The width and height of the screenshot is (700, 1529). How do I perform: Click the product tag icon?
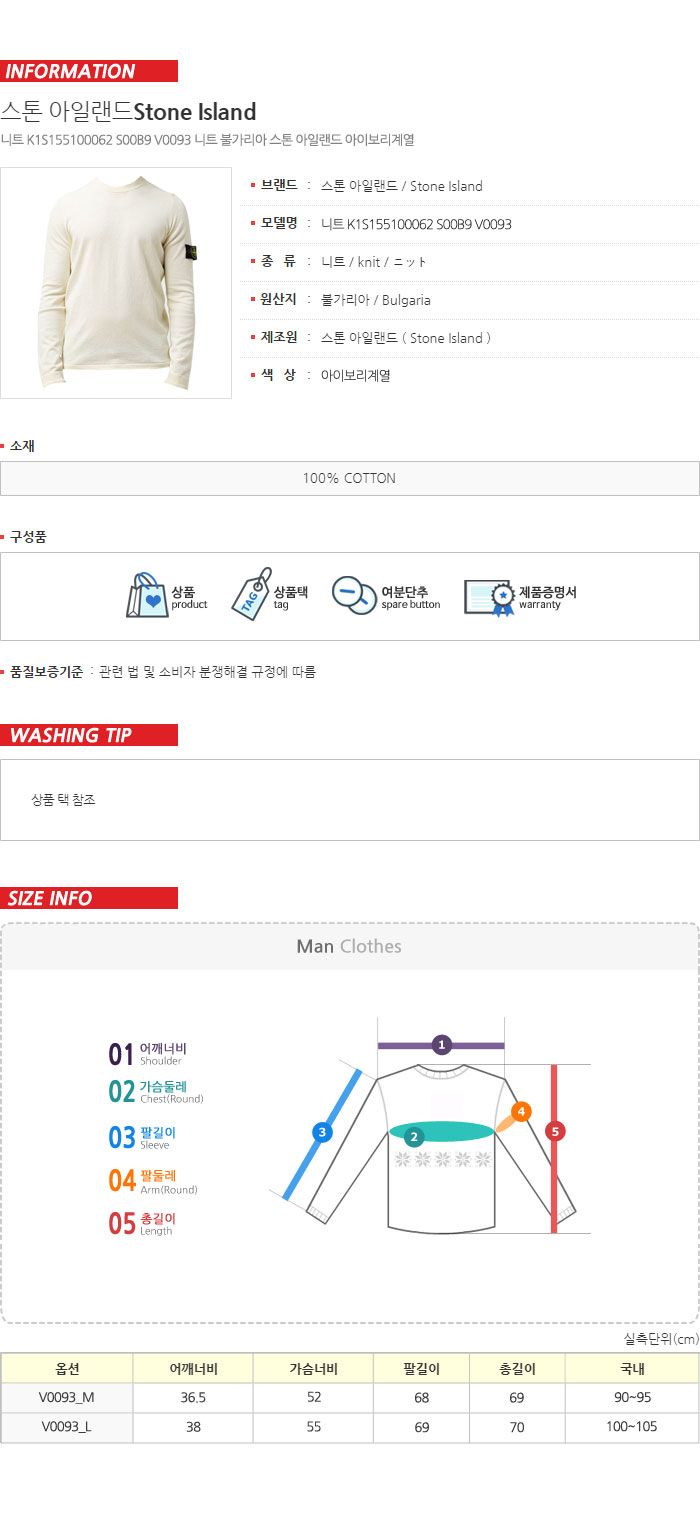[x=251, y=594]
